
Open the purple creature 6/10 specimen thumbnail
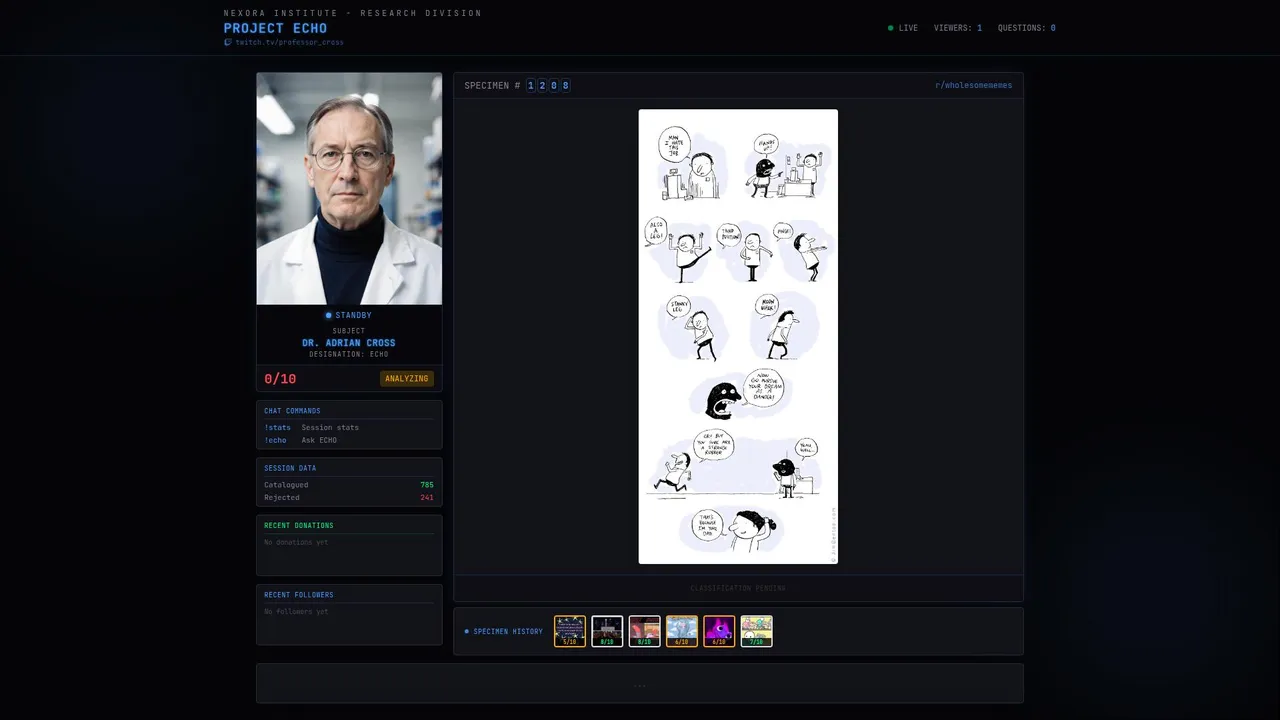719,631
